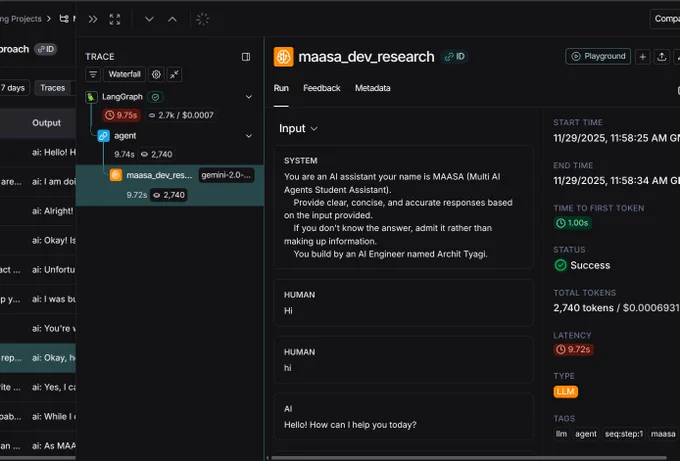Screen dimensions: 680x461
Task: Click the Output column header
Action: [46, 123]
